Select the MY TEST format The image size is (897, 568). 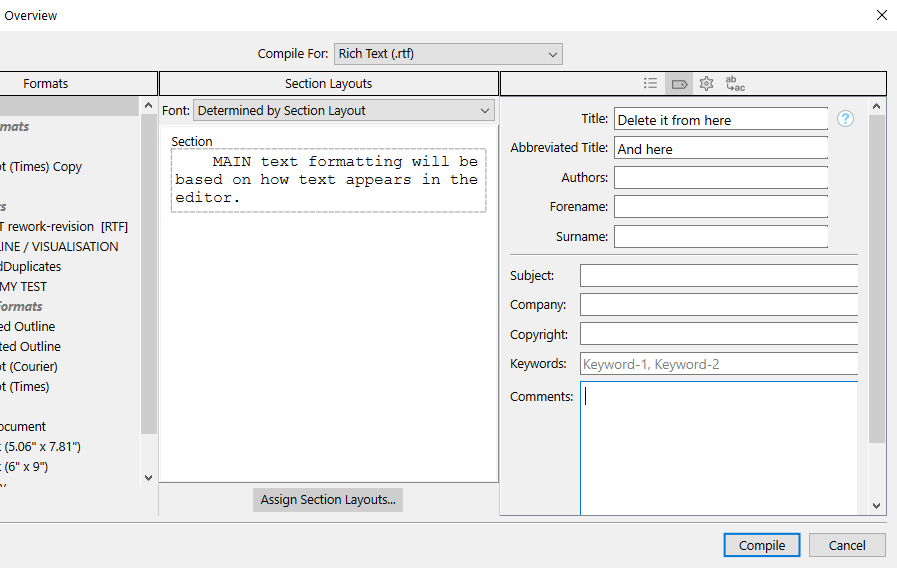click(x=24, y=287)
